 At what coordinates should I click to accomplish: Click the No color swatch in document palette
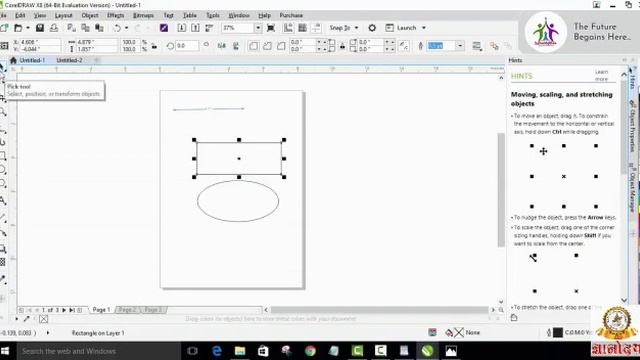44,319
